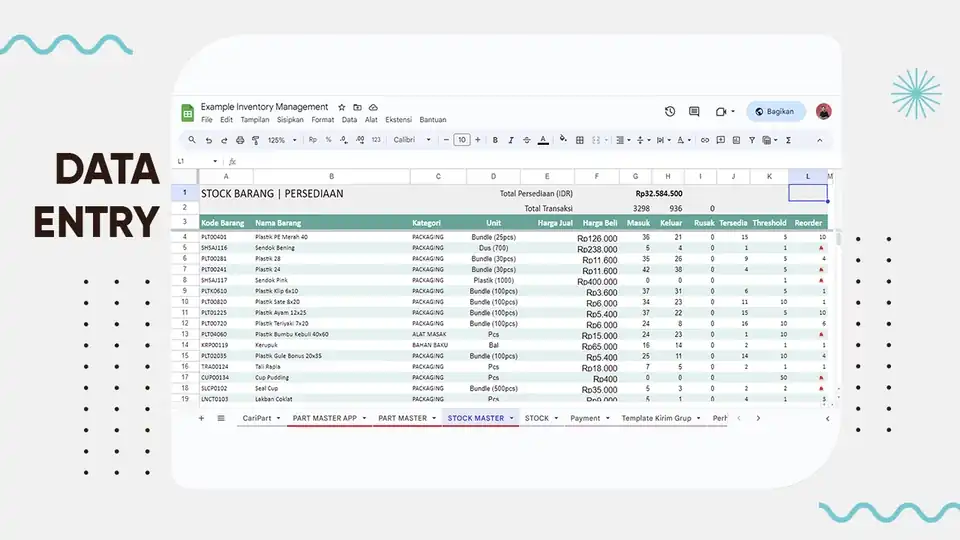Click the font size input field
This screenshot has width=960, height=540.
click(462, 140)
